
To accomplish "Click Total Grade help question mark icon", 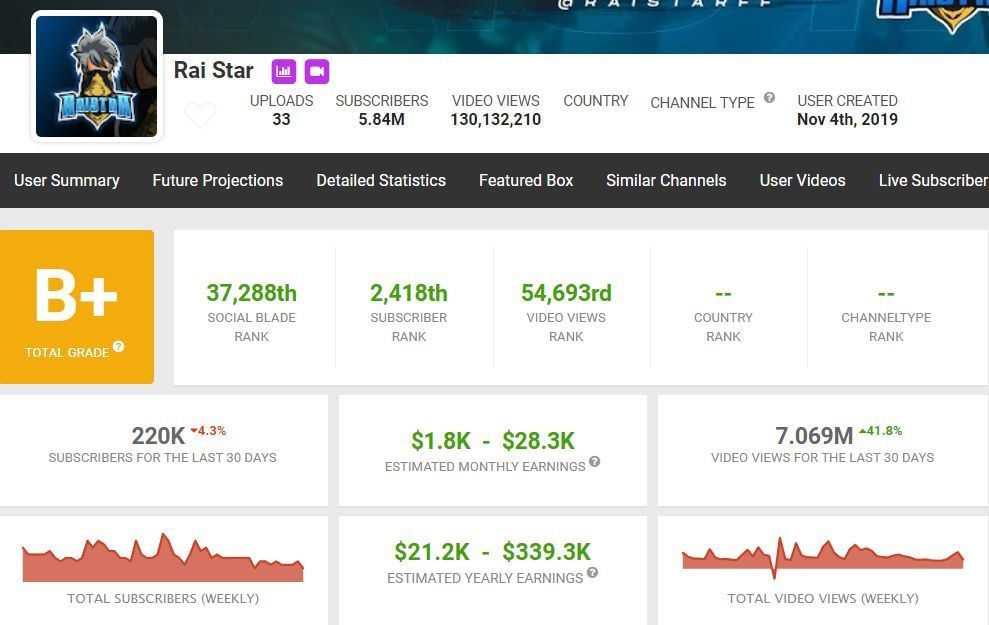I will pos(119,347).
